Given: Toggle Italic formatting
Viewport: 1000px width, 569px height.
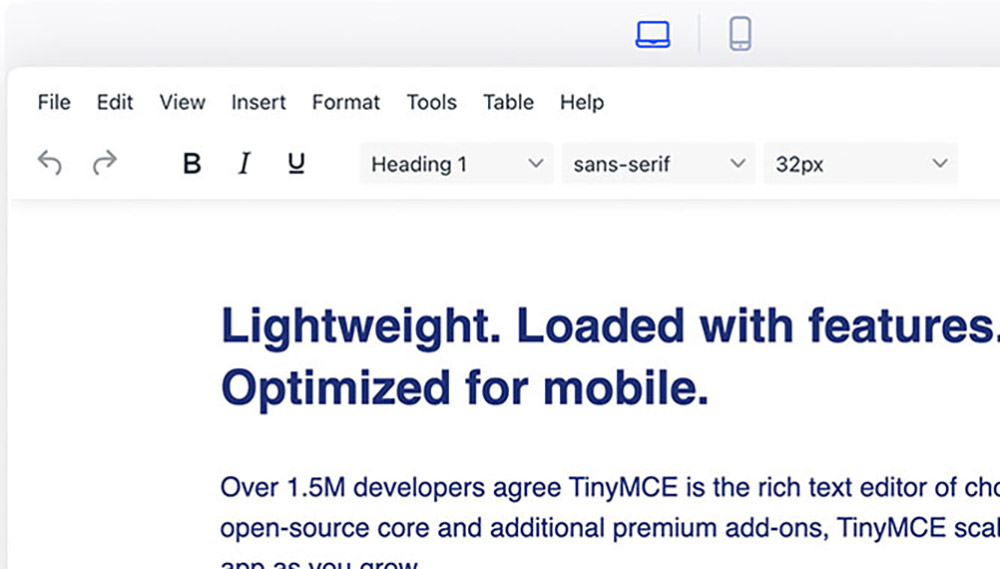Looking at the screenshot, I should [x=244, y=164].
